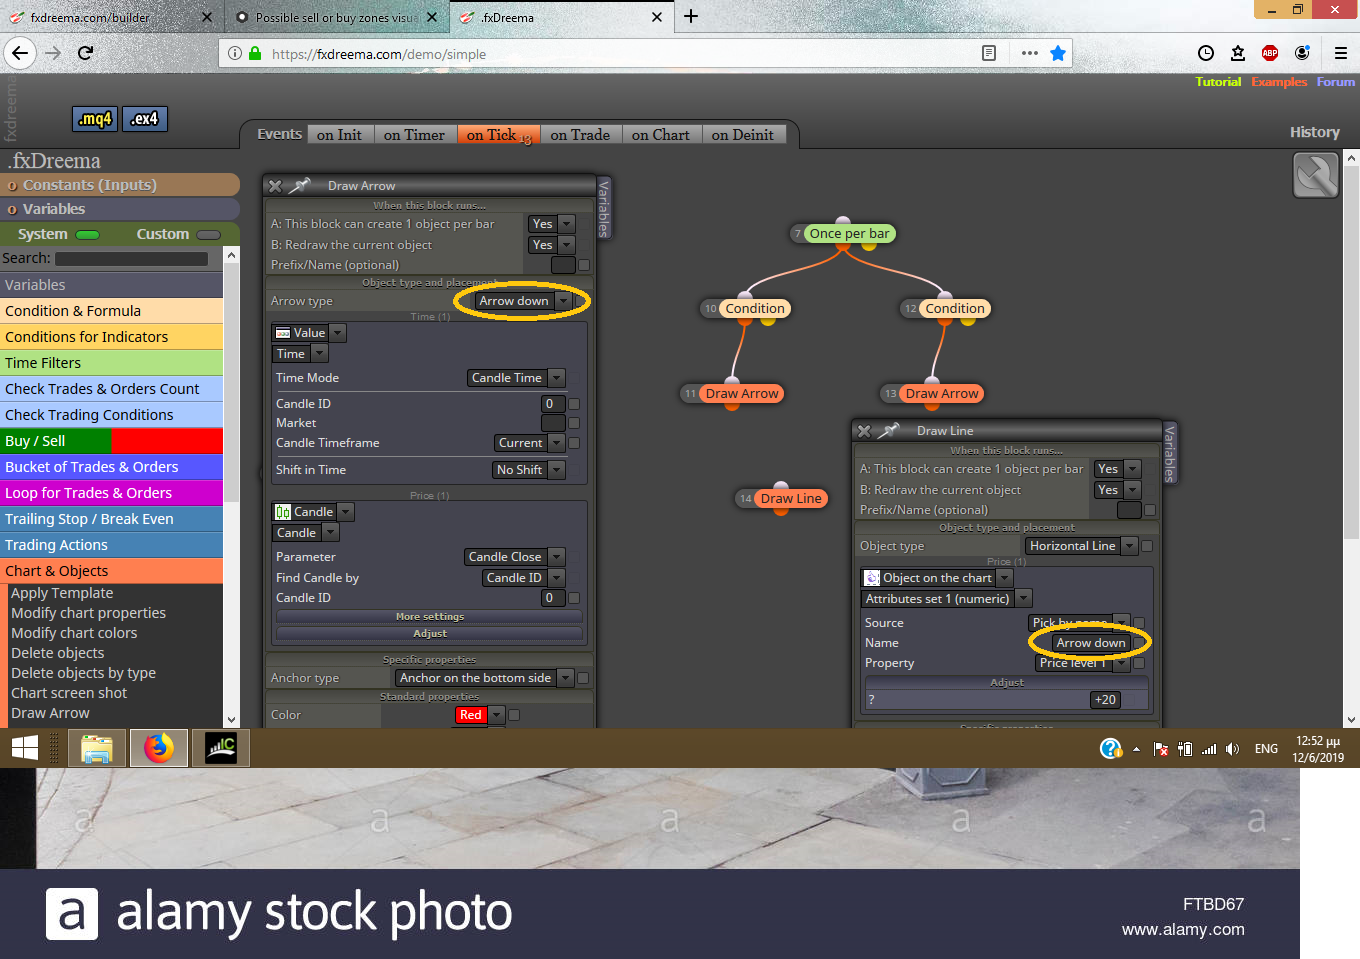The width and height of the screenshot is (1360, 959).
Task: Open Arrow type dropdown
Action: [523, 301]
